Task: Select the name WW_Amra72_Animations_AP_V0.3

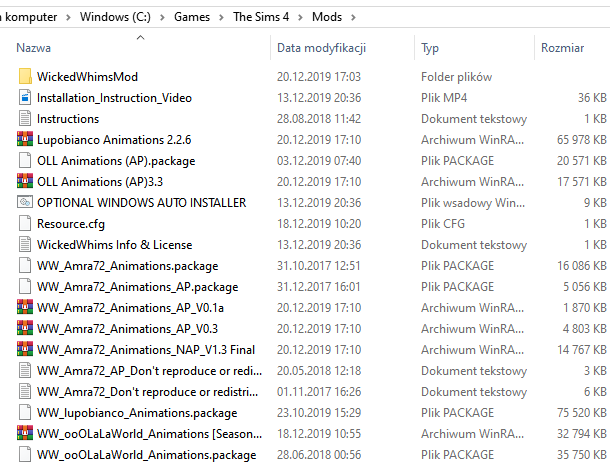Action: click(127, 329)
